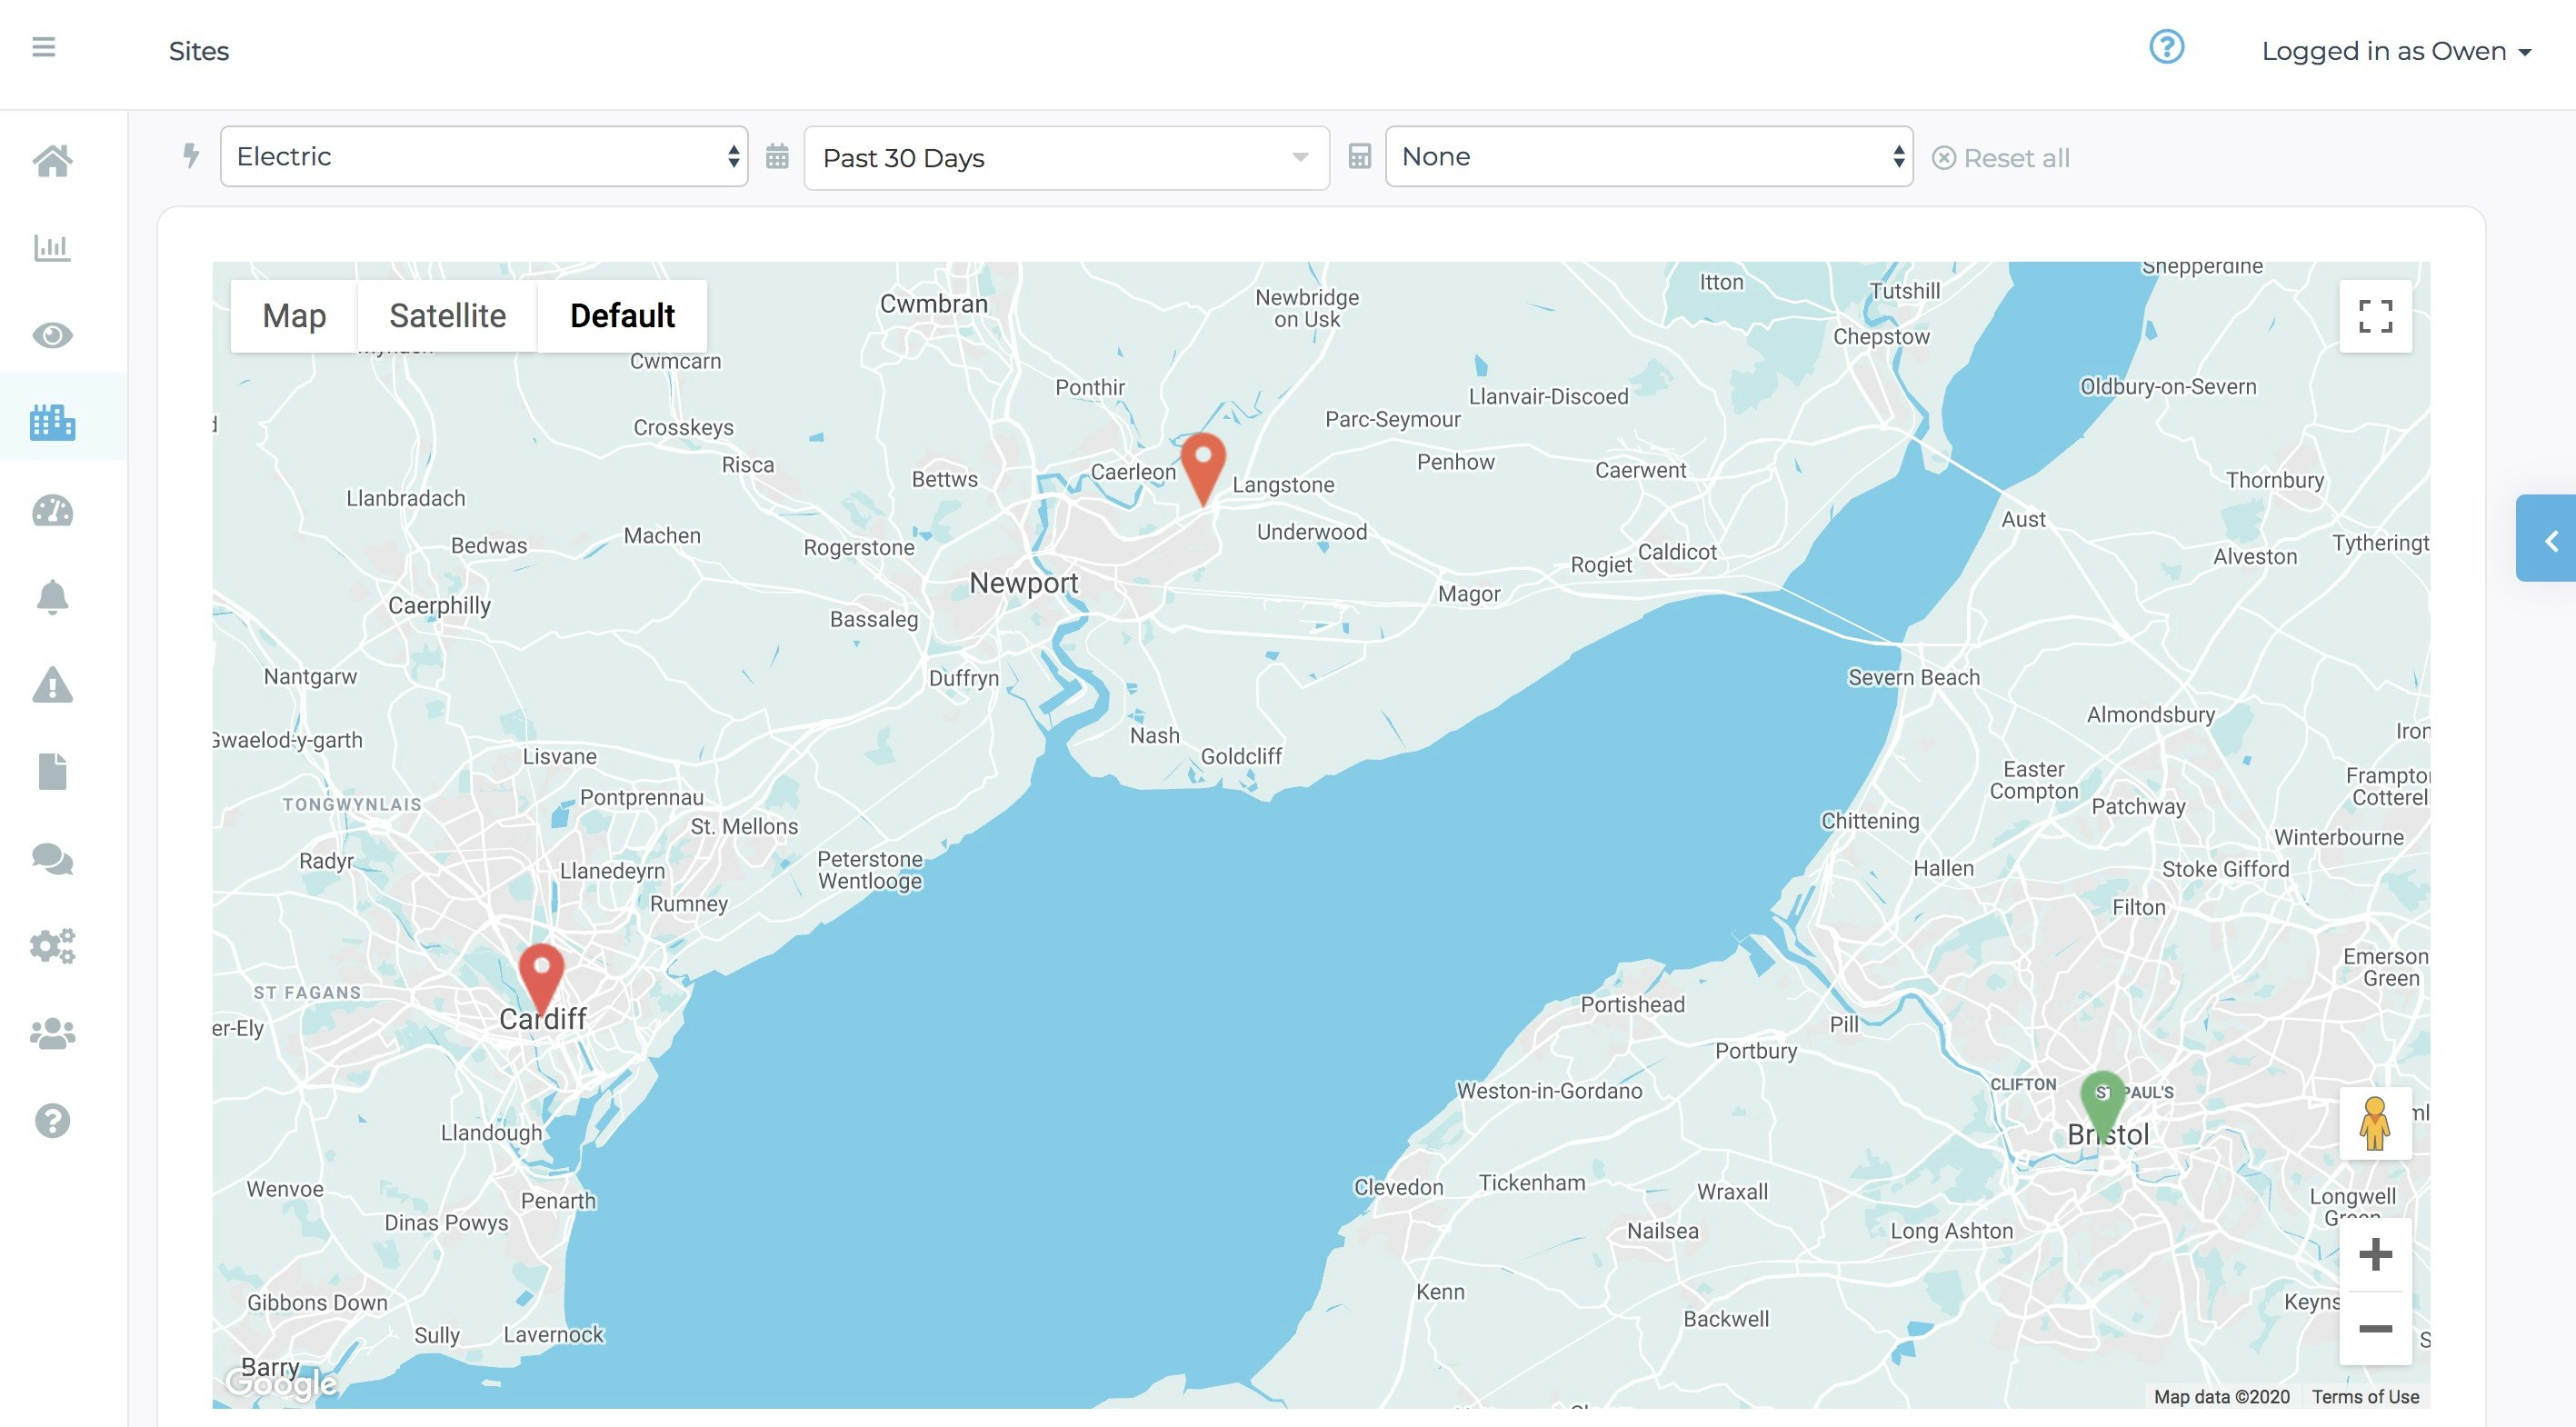Click the Reset all link
The width and height of the screenshot is (2576, 1427).
pyautogui.click(x=2001, y=158)
